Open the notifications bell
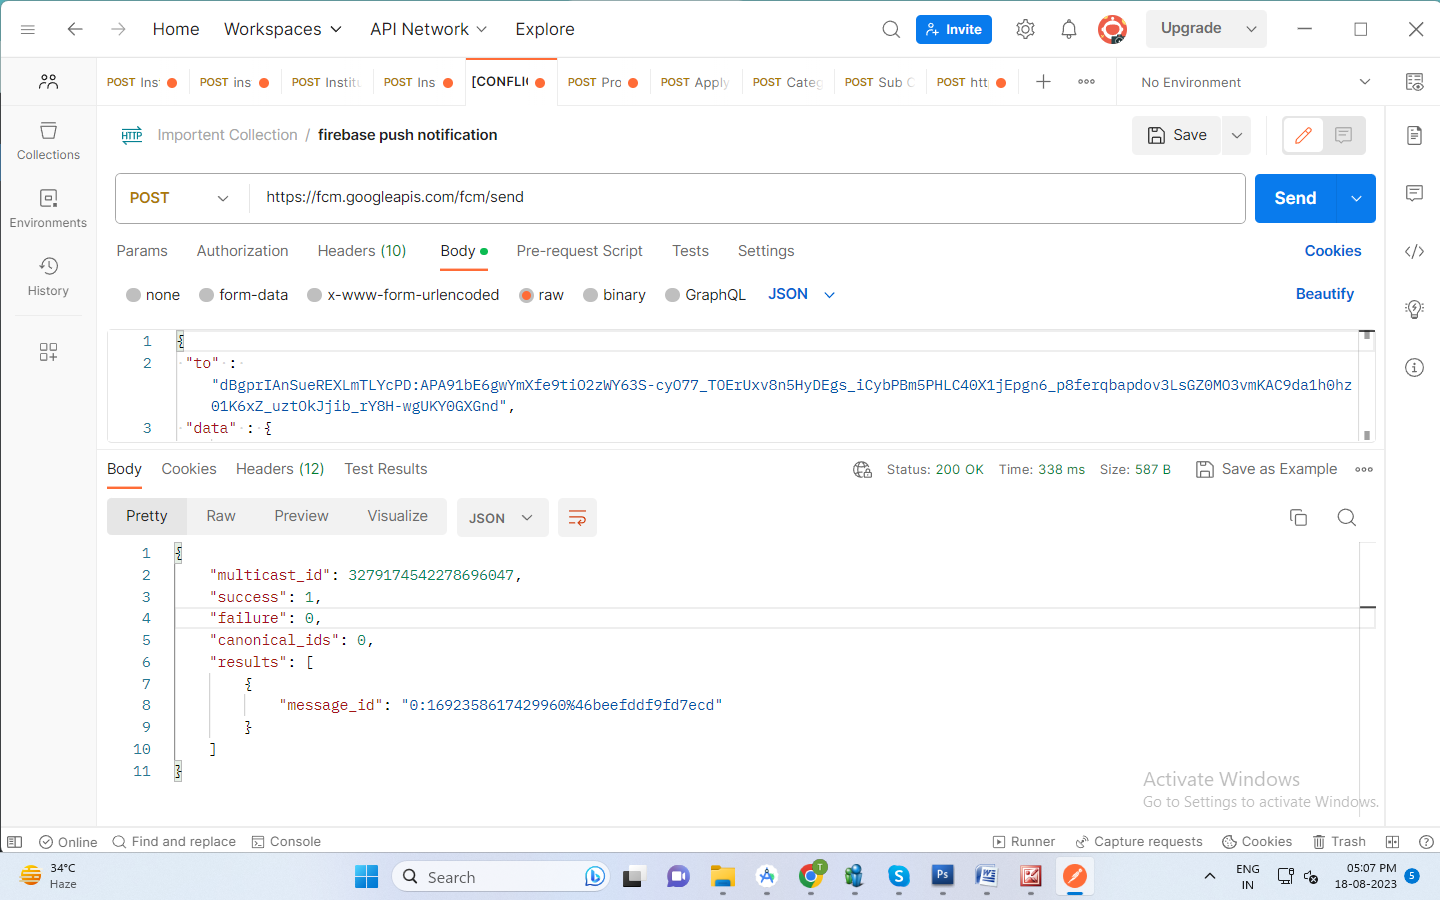Screen dimensions: 1440x900 point(1069,29)
